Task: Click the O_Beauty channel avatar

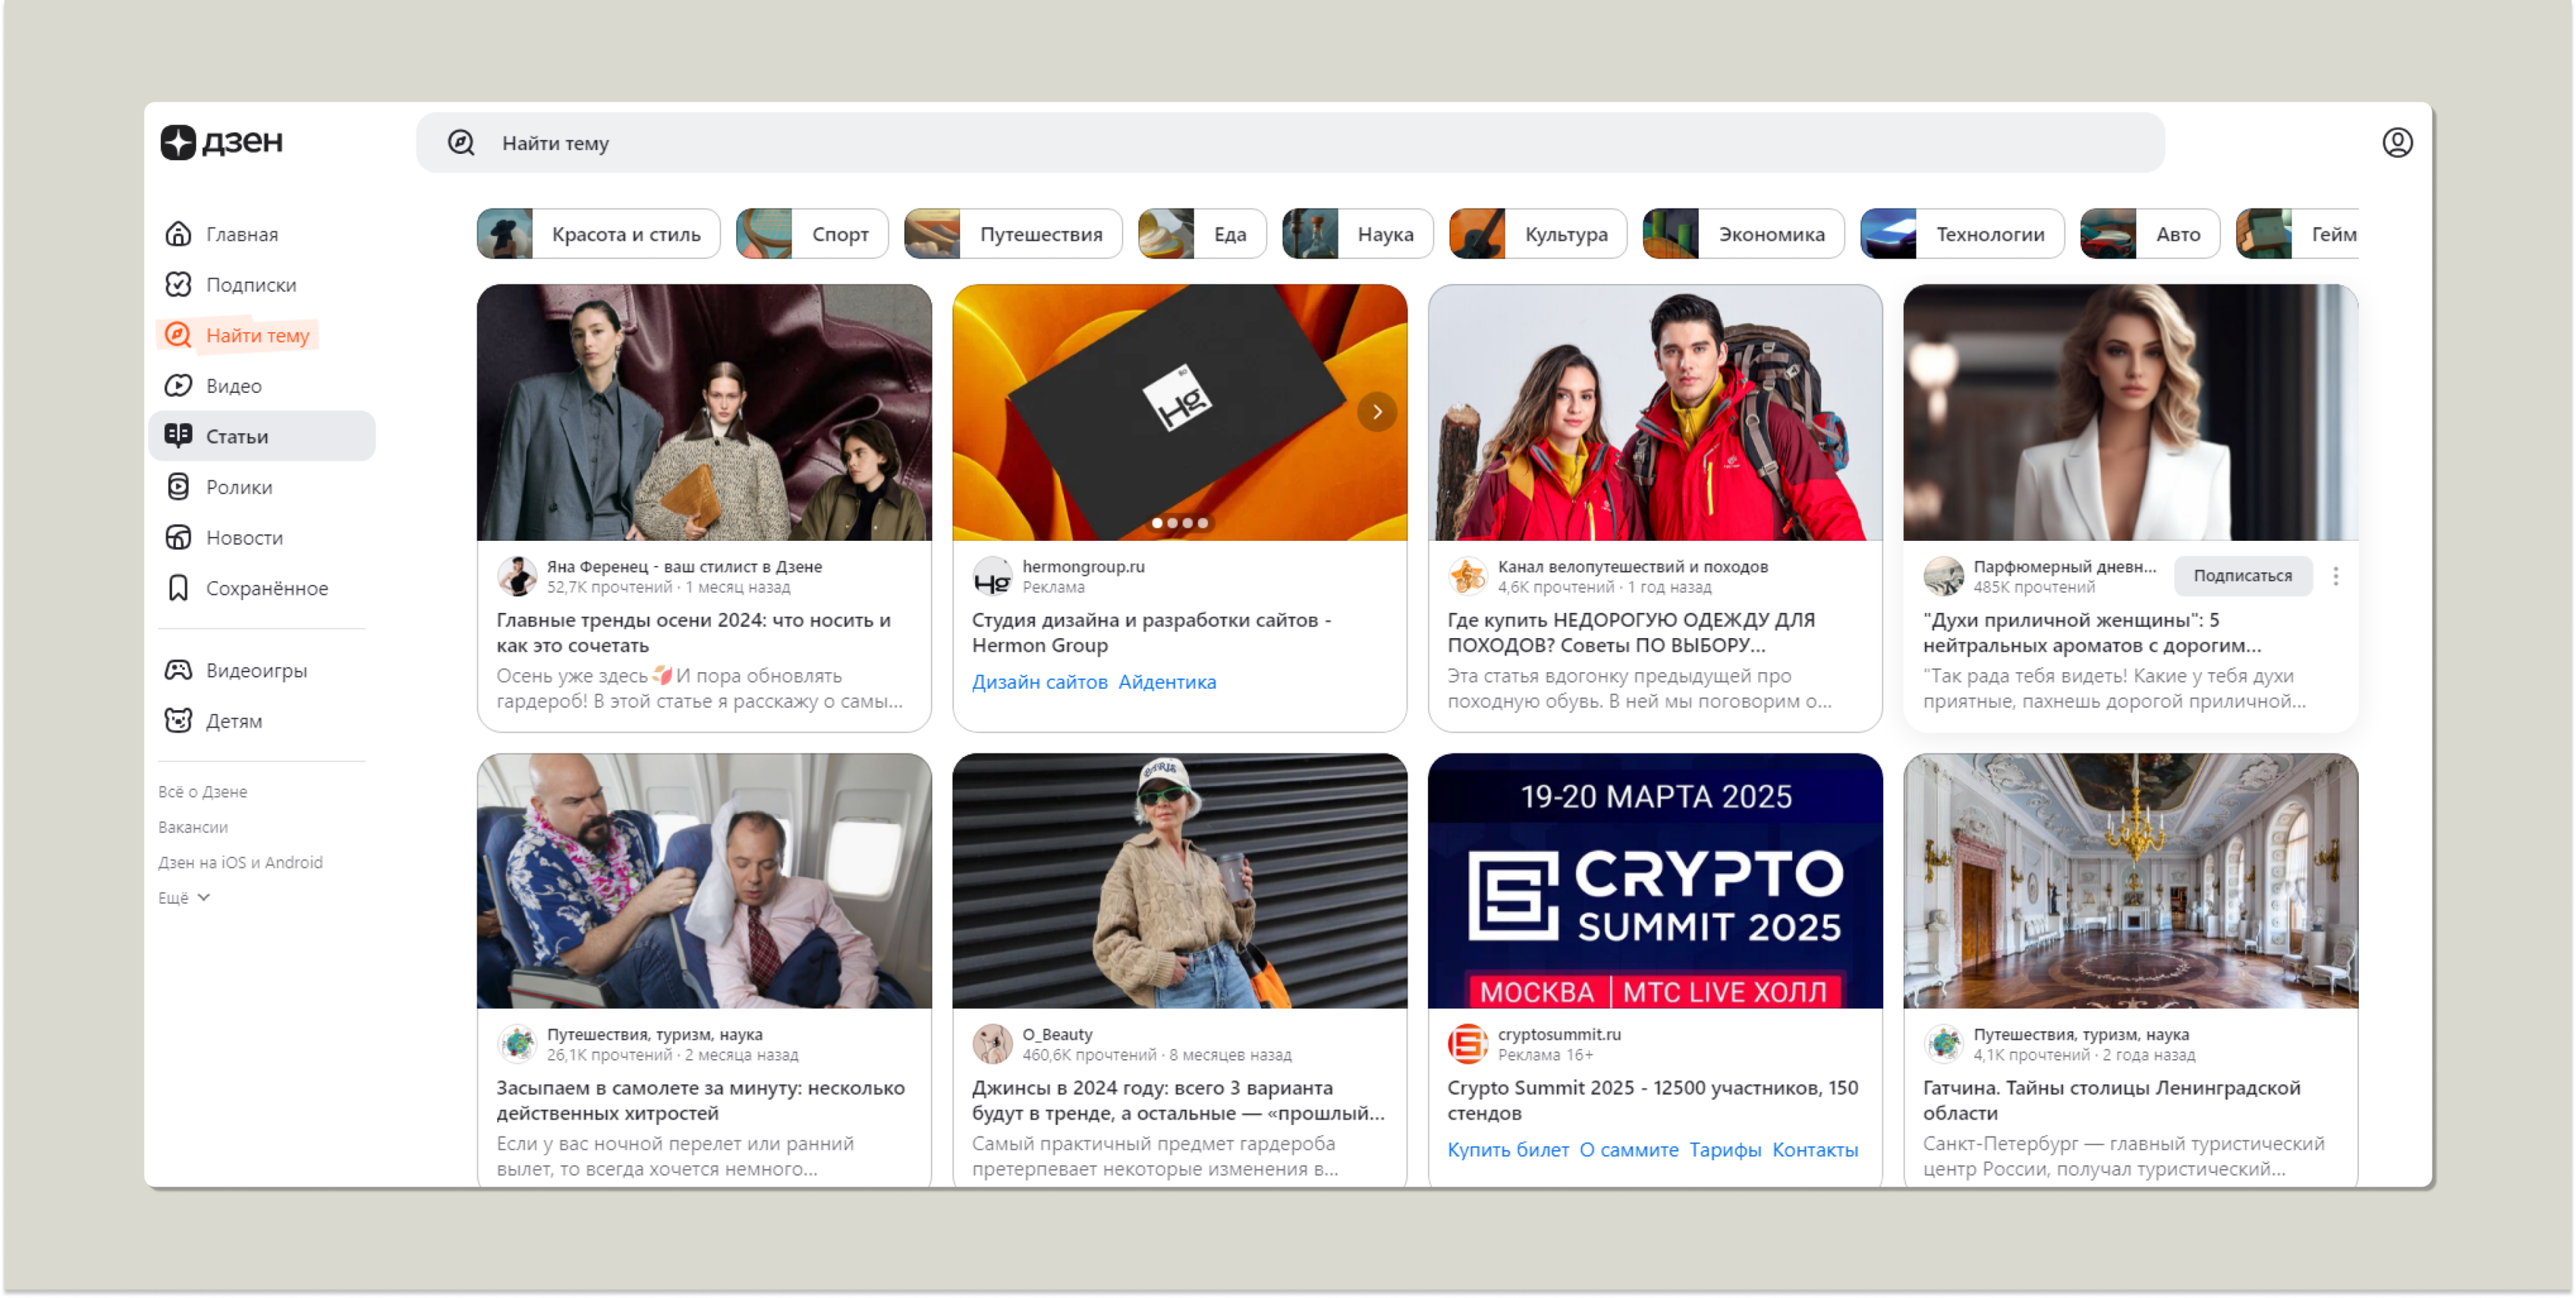Action: [x=992, y=1044]
